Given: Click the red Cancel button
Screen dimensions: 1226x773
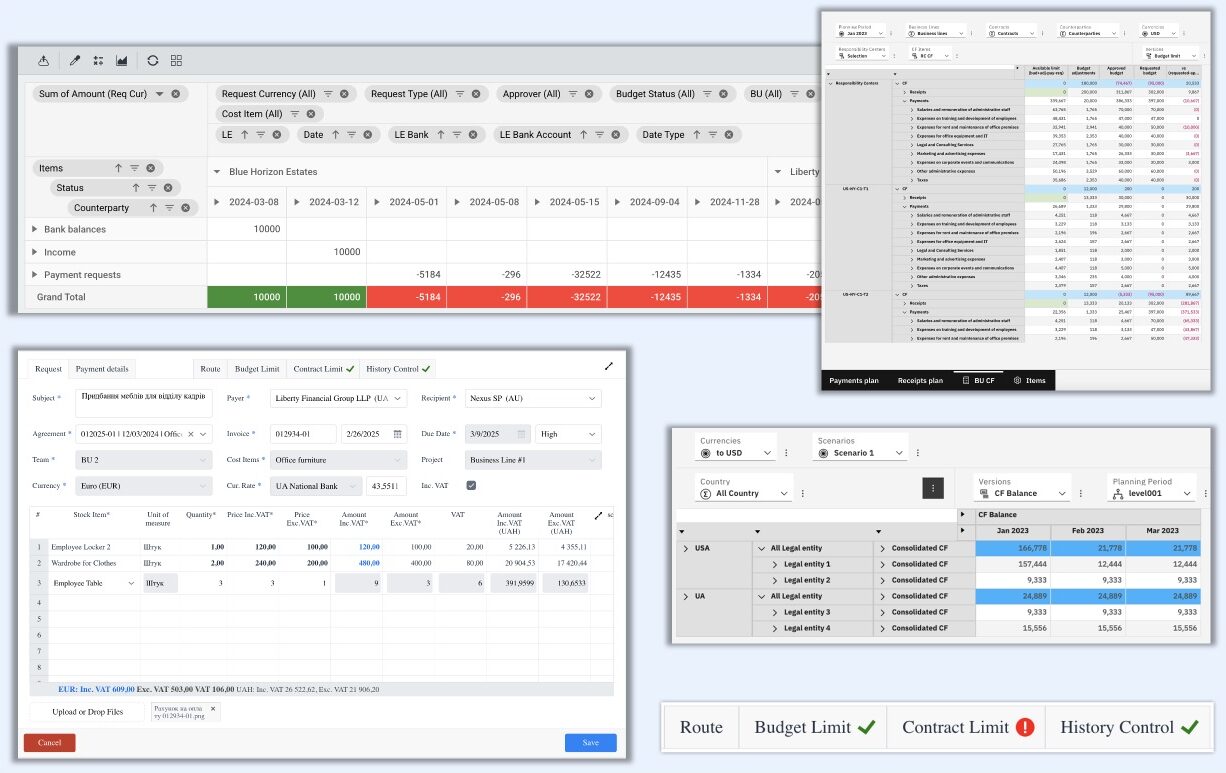Looking at the screenshot, I should click(x=49, y=743).
